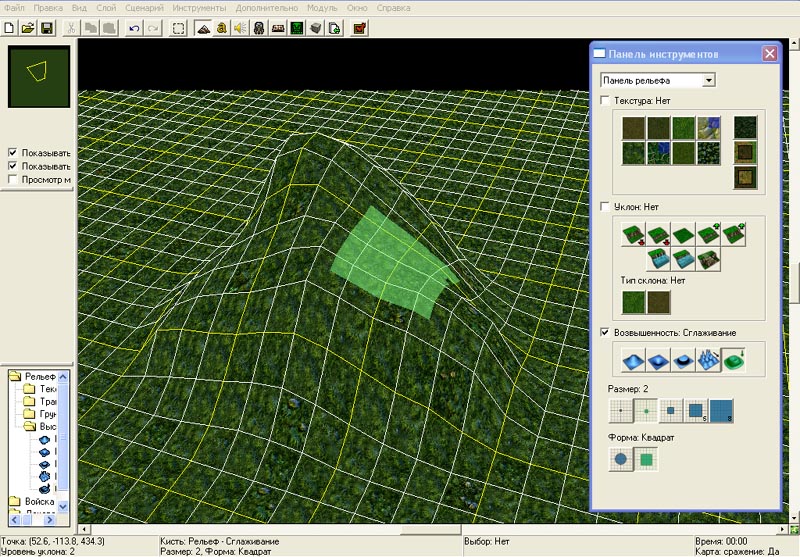This screenshot has width=800, height=557.
Task: Click the Save map toolbar icon
Action: [46, 28]
